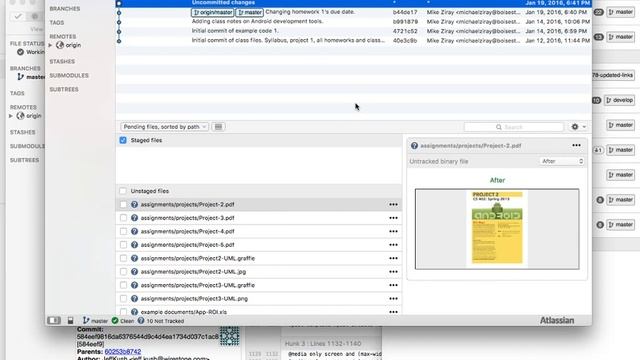This screenshot has height=360, width=640.
Task: Click untracked status icon of Project-4.pdf
Action: point(134,231)
